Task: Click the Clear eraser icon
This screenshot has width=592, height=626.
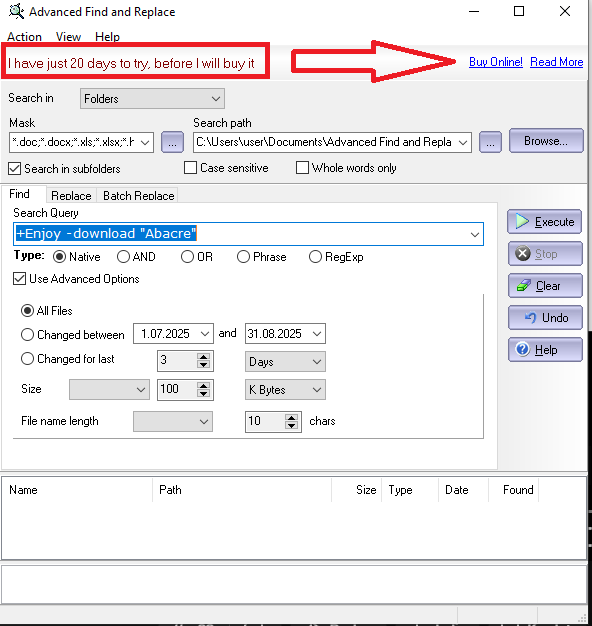Action: coord(523,285)
